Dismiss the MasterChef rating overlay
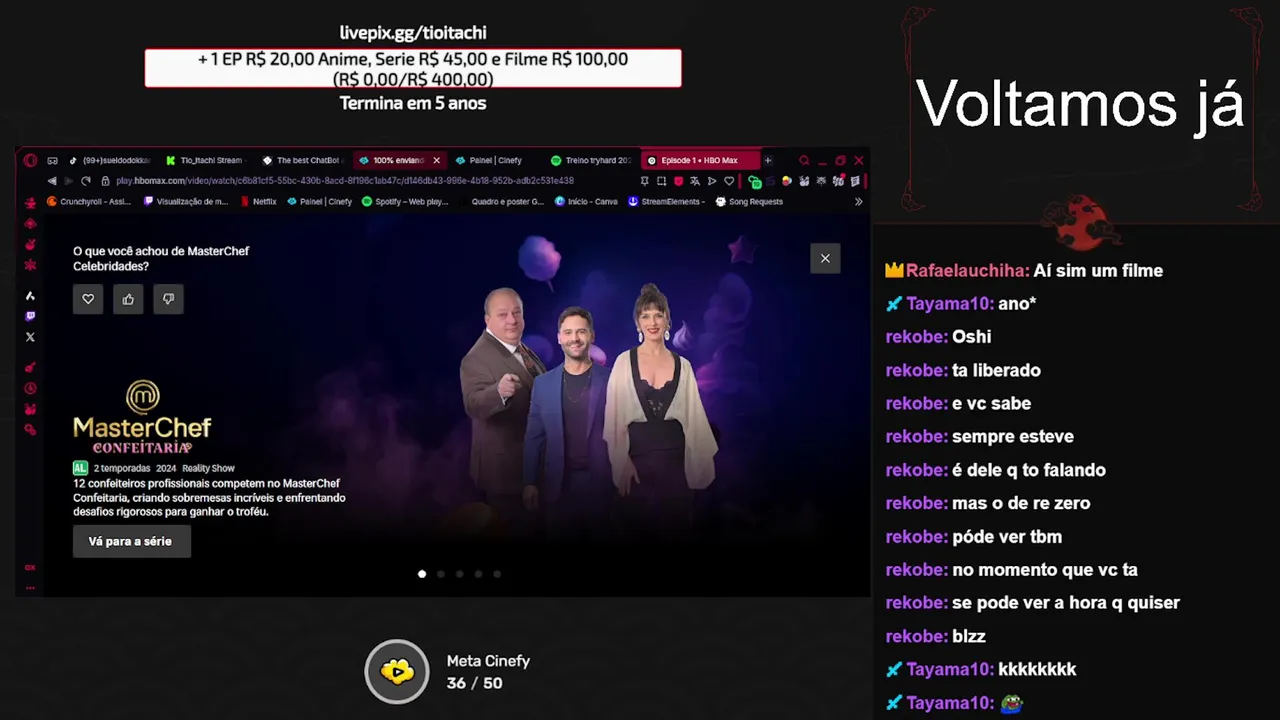The width and height of the screenshot is (1280, 720). pos(825,258)
